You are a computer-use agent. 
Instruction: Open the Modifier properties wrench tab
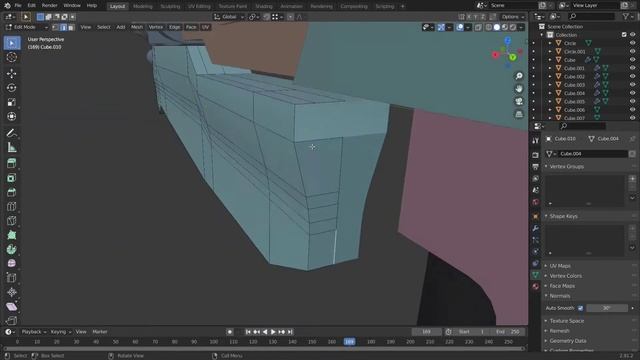[x=536, y=228]
